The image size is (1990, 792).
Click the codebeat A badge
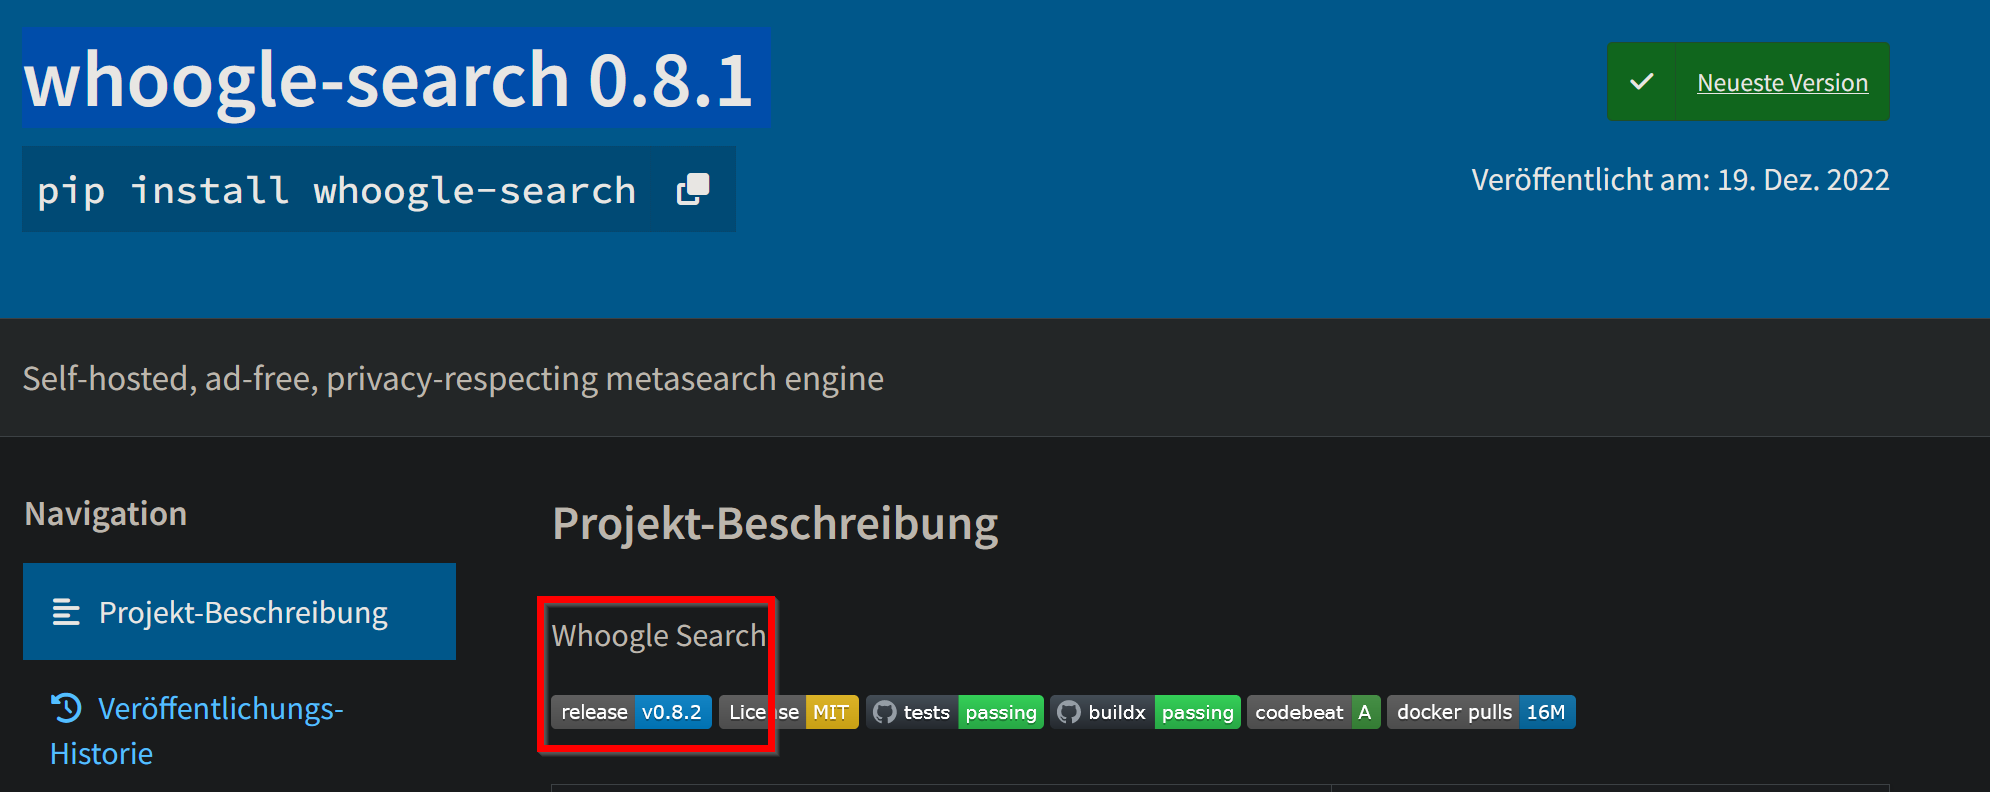[1314, 712]
